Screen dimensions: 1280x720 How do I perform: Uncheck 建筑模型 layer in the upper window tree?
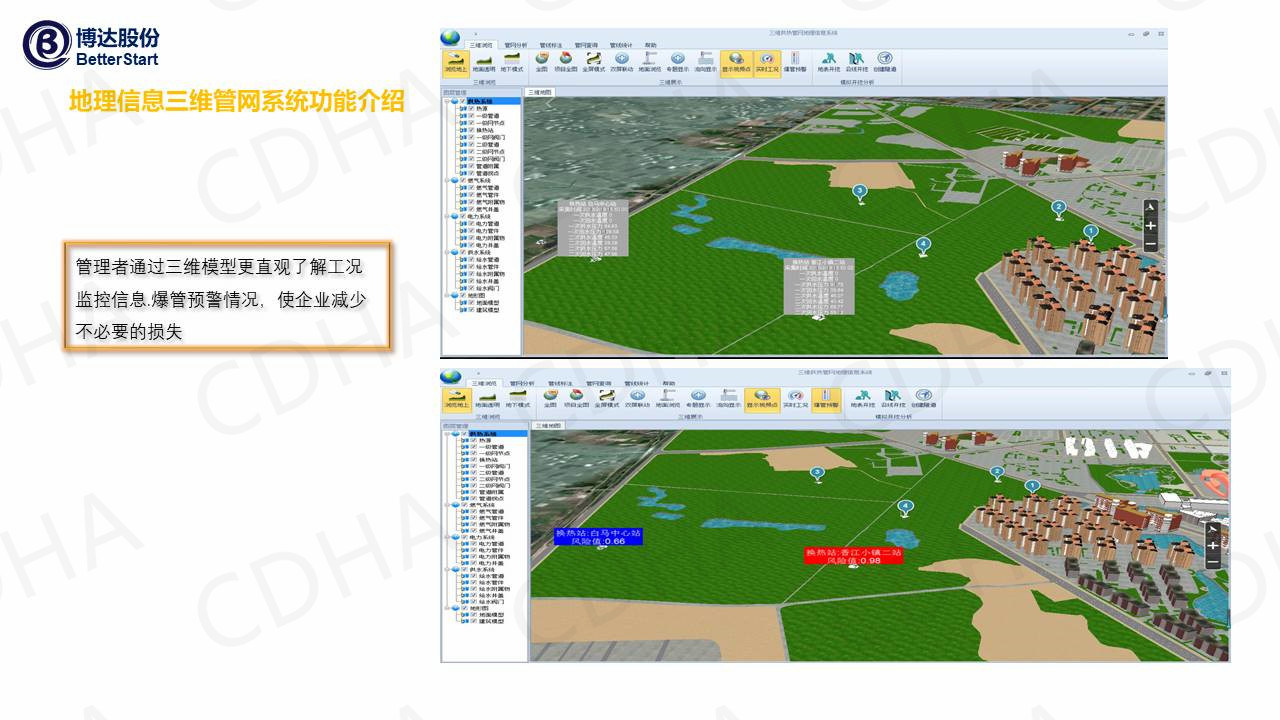(x=472, y=310)
